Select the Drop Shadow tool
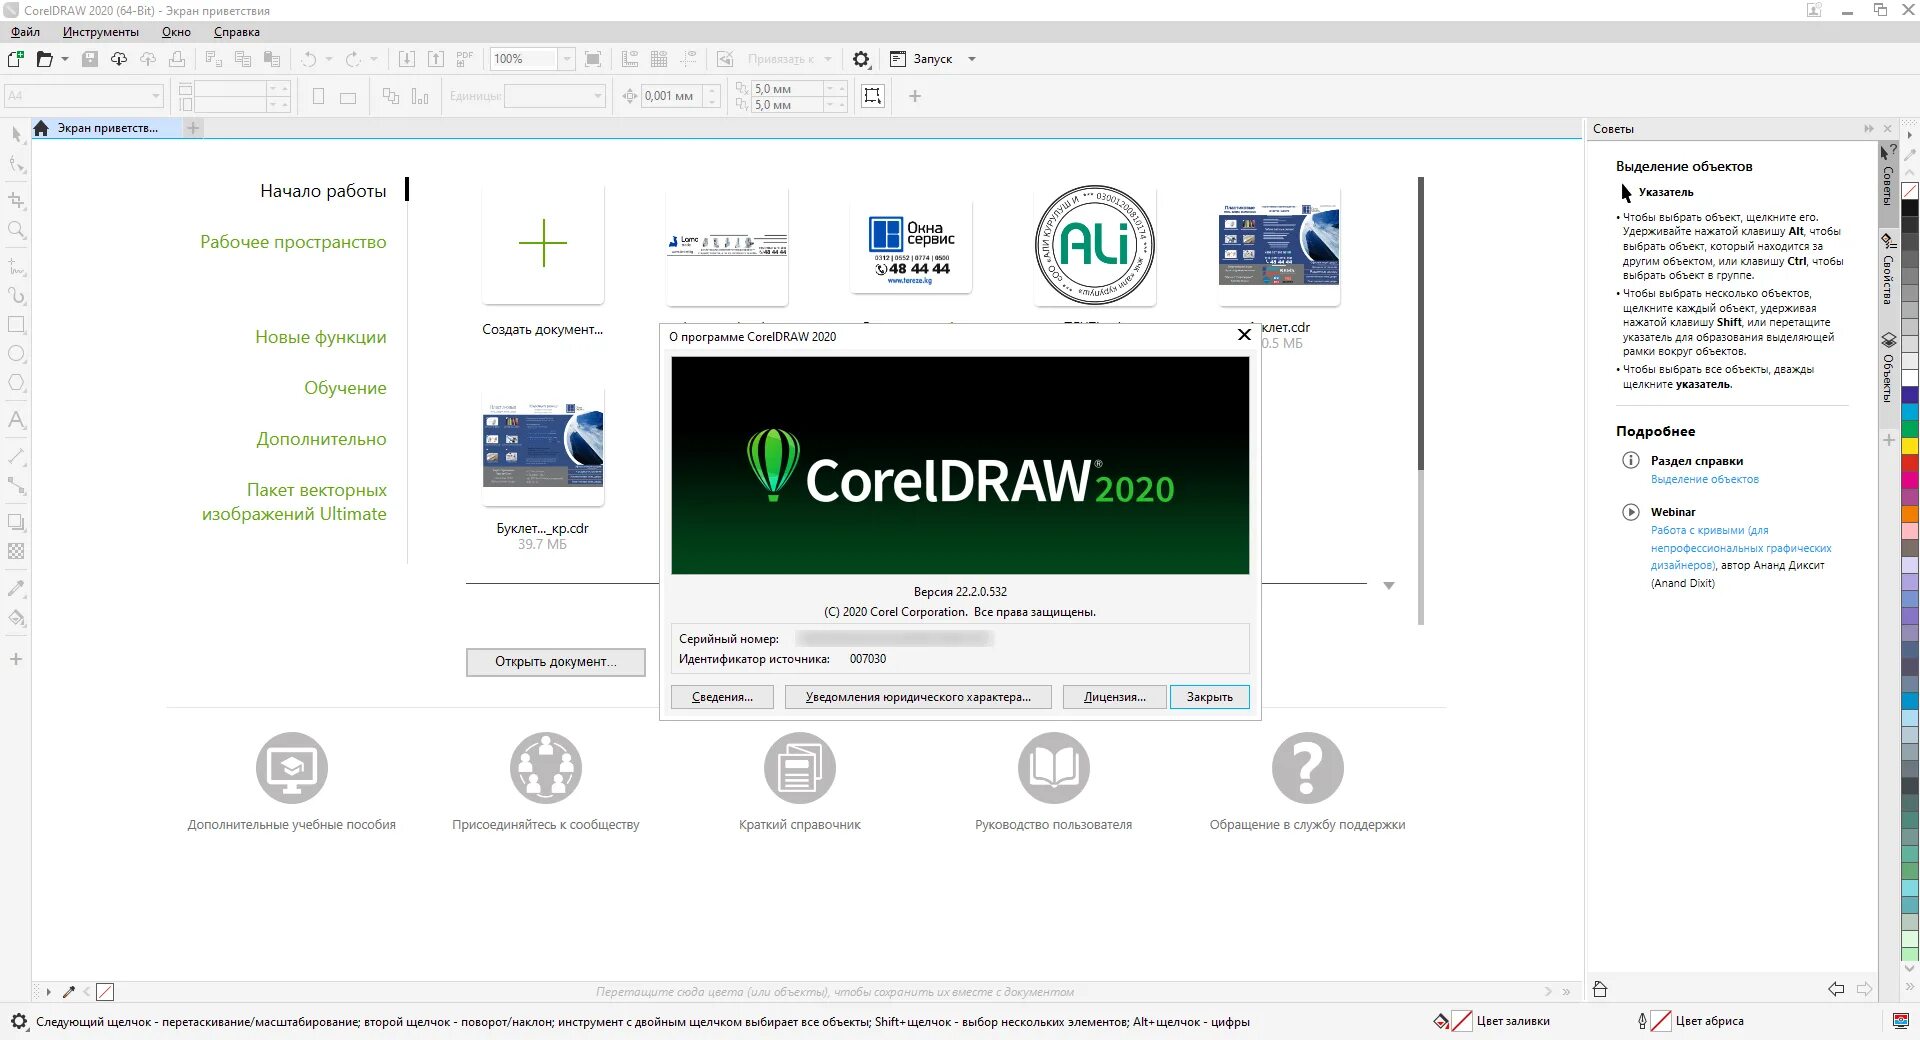1920x1040 pixels. point(16,522)
